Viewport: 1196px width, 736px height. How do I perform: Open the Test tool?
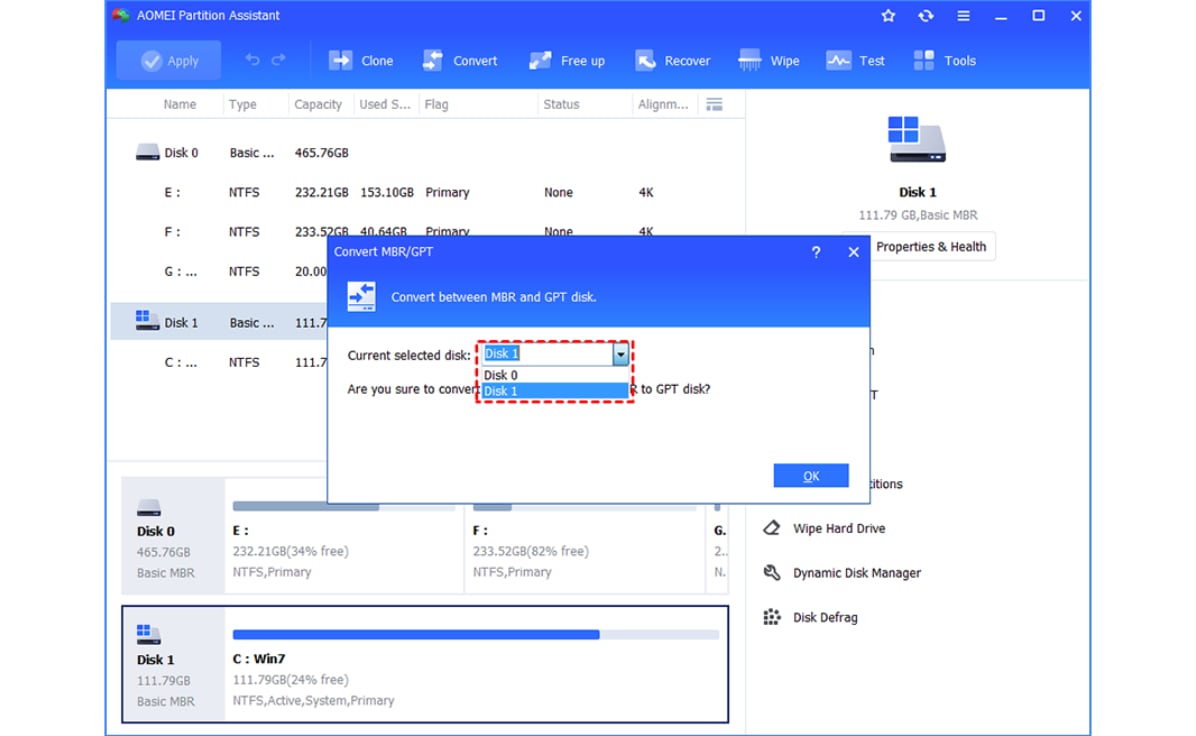pyautogui.click(x=855, y=60)
